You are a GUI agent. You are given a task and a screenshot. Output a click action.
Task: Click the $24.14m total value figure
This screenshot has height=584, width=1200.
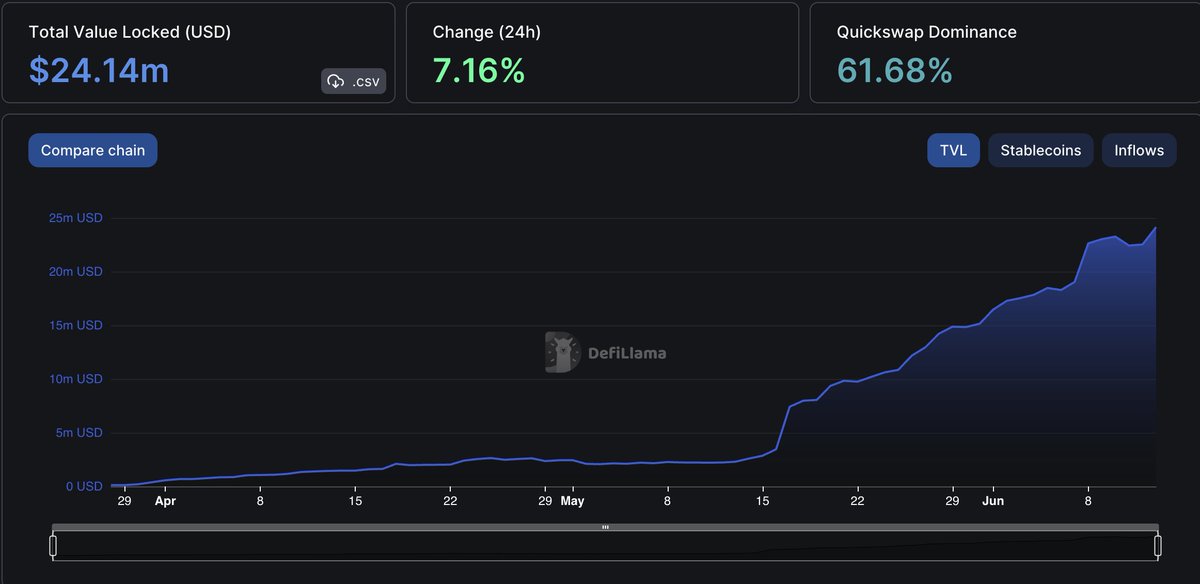click(x=98, y=70)
